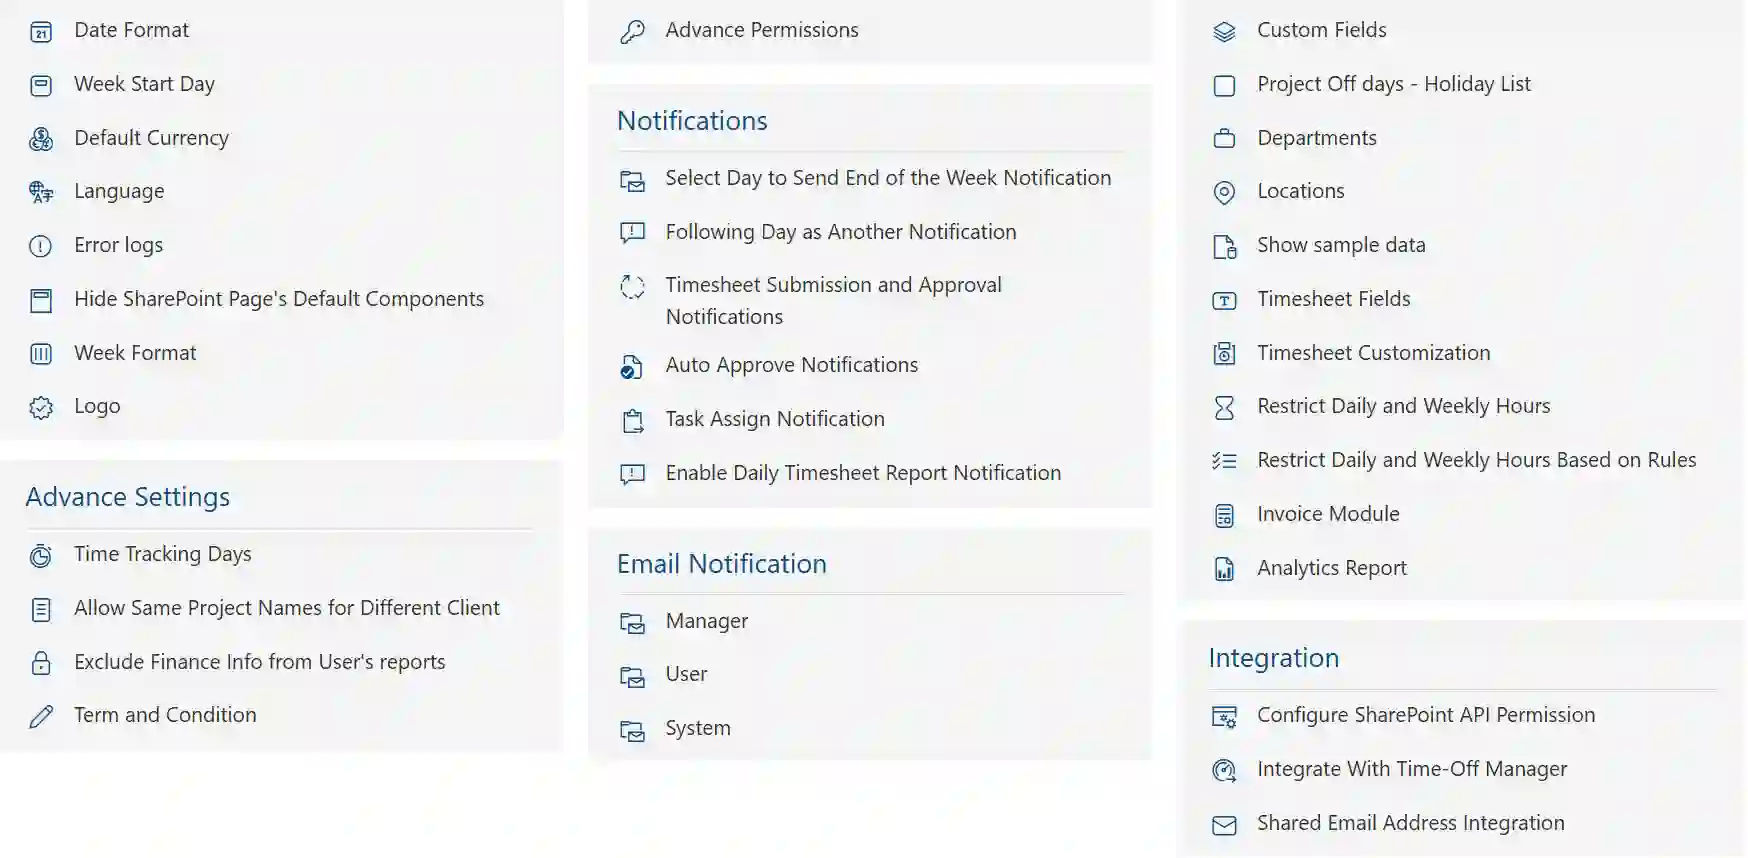Click the Term and Condition pencil icon
This screenshot has width=1748, height=858.
(41, 716)
